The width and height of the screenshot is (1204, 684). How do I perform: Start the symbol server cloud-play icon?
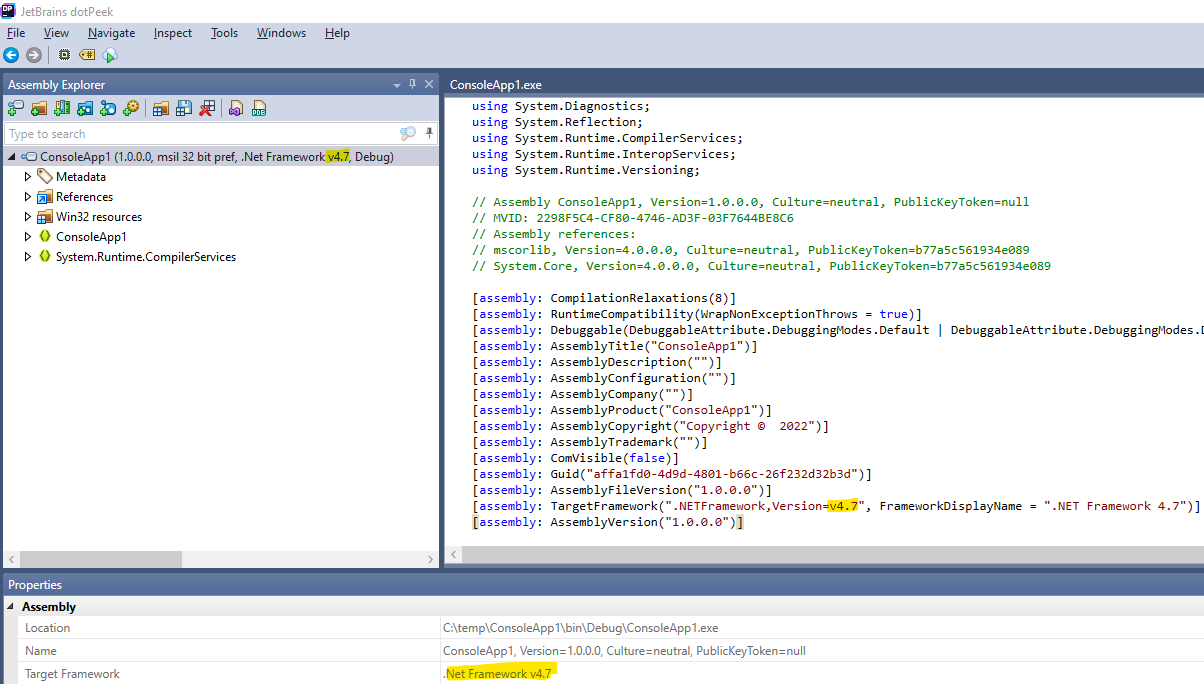pyautogui.click(x=110, y=55)
